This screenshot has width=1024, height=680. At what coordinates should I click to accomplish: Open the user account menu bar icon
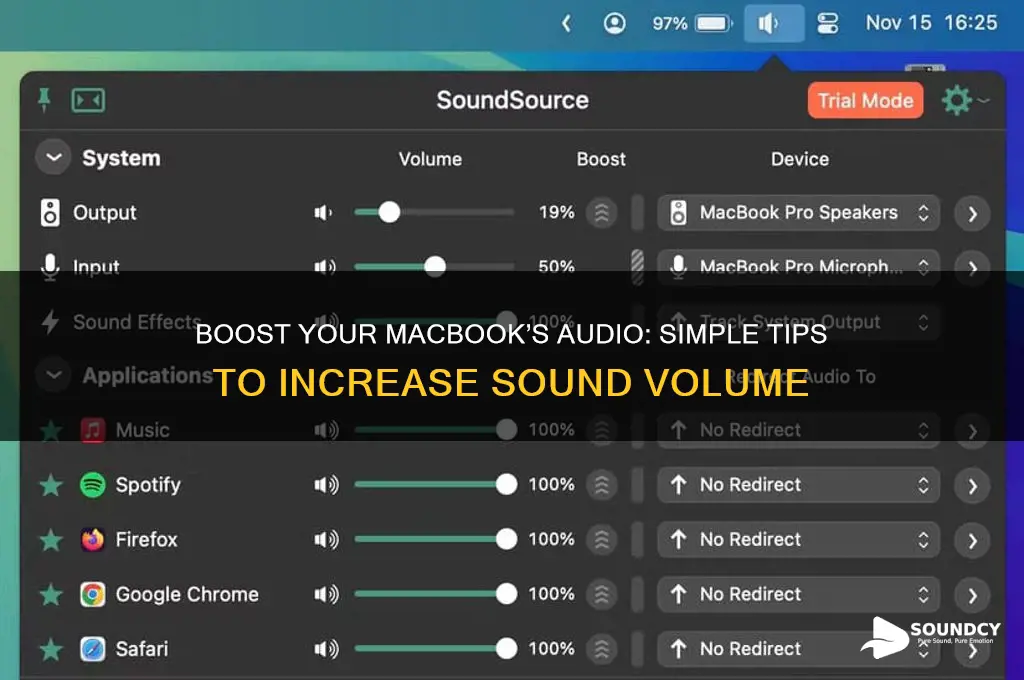tap(614, 24)
